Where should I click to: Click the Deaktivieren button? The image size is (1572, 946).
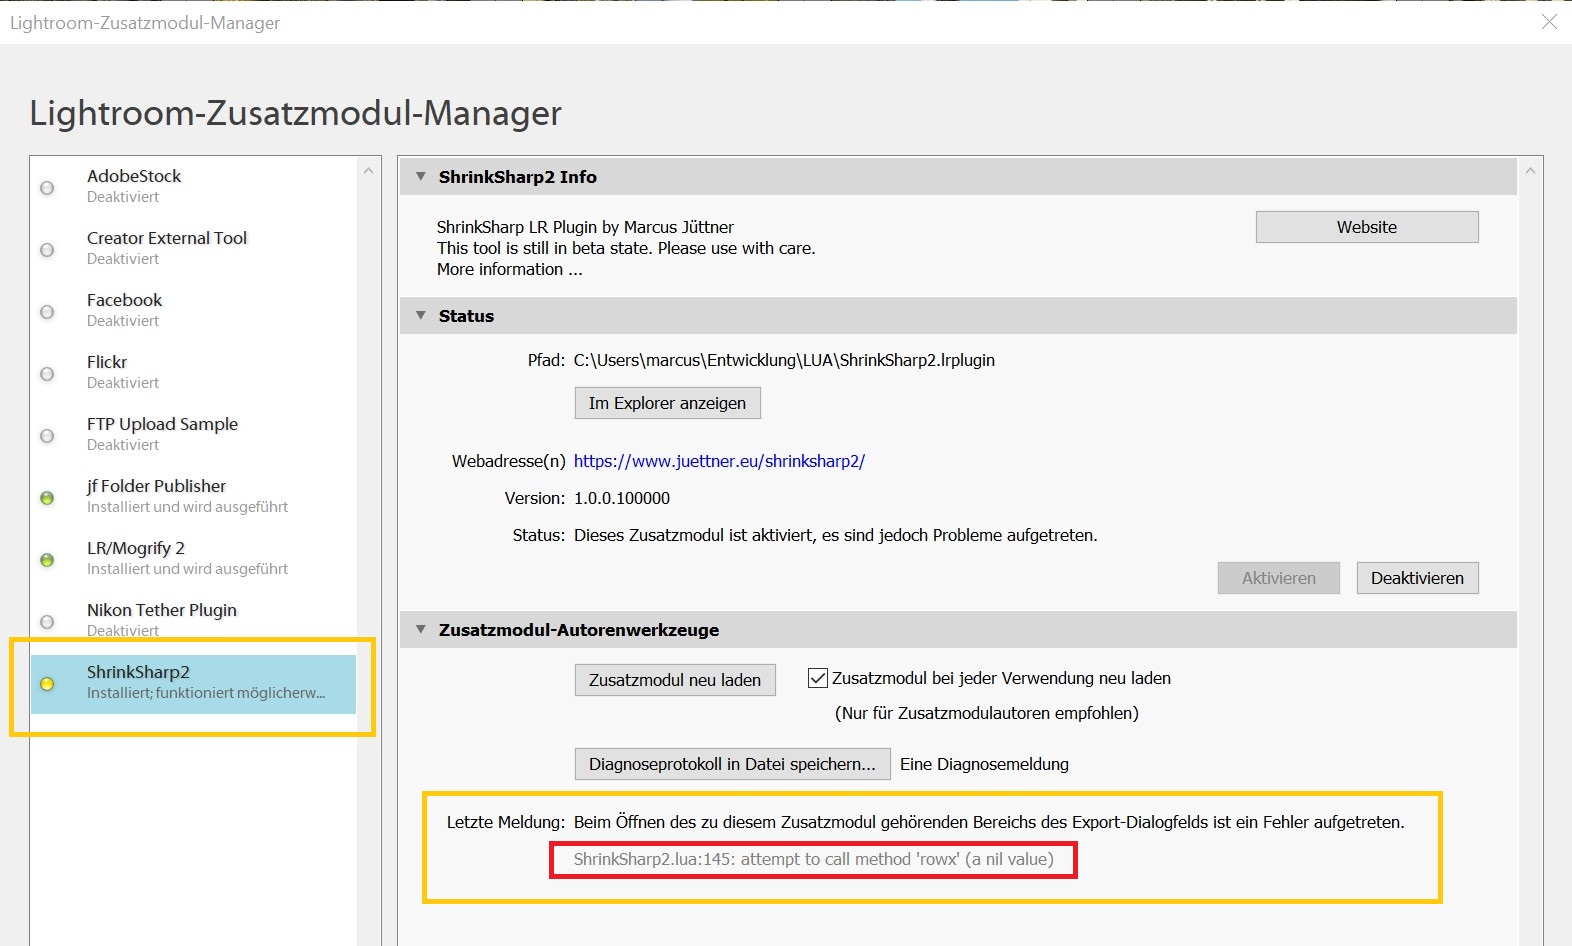[x=1417, y=578]
